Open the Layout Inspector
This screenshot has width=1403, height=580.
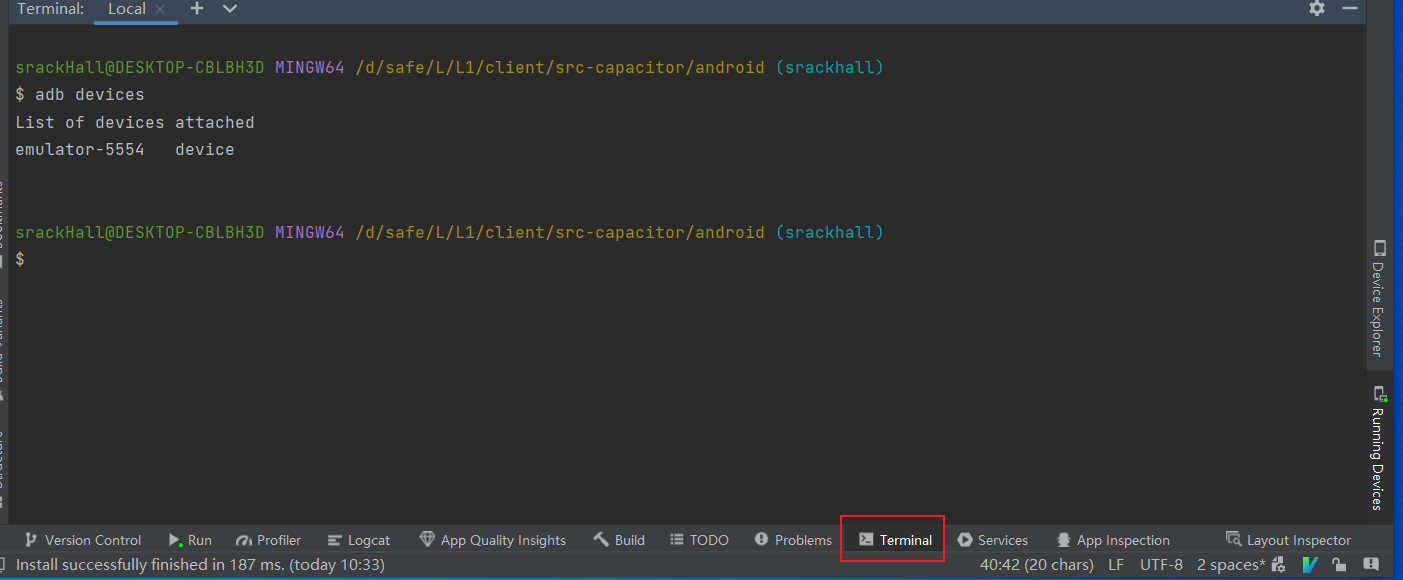coord(1288,540)
